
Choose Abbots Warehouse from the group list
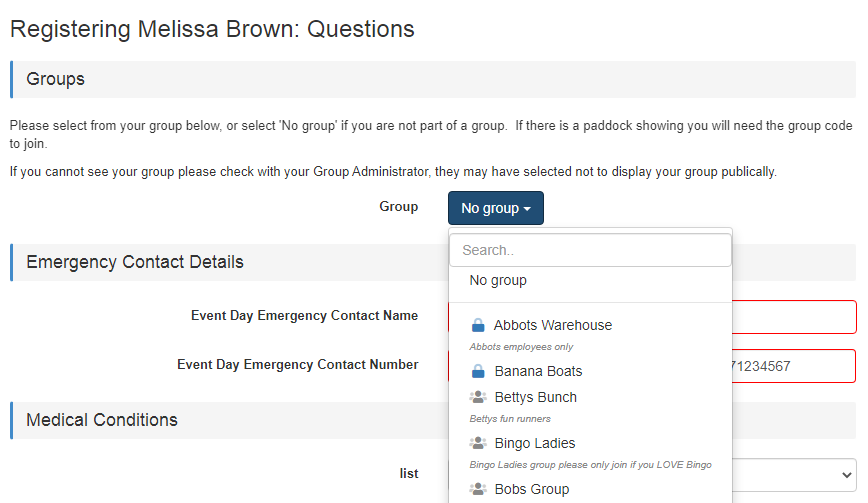pos(552,325)
